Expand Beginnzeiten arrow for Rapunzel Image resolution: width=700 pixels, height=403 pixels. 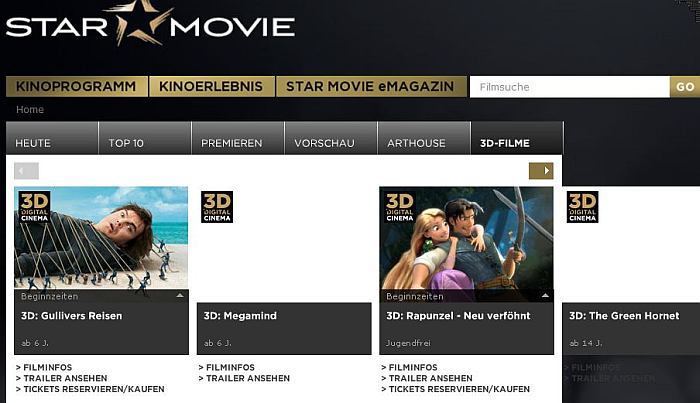(x=545, y=295)
